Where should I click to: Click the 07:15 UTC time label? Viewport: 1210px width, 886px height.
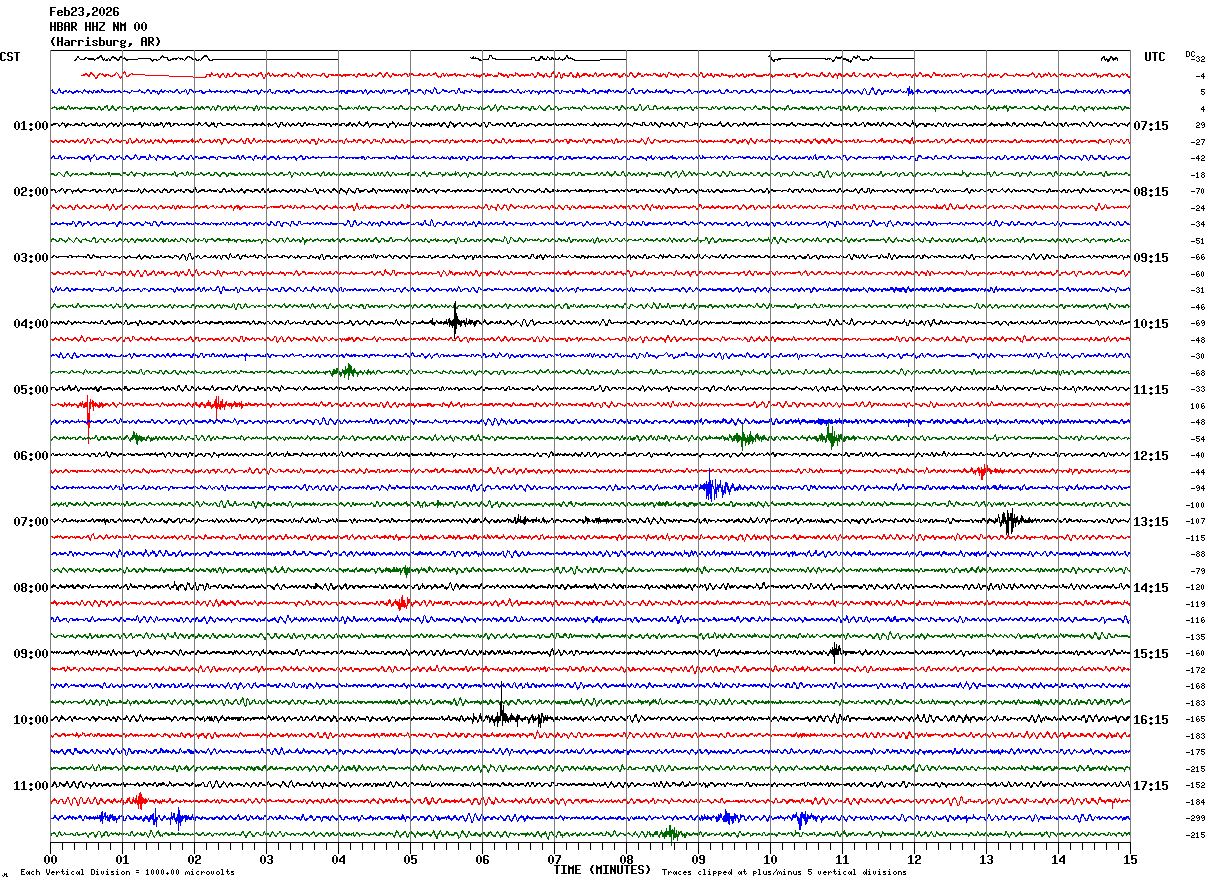1151,126
